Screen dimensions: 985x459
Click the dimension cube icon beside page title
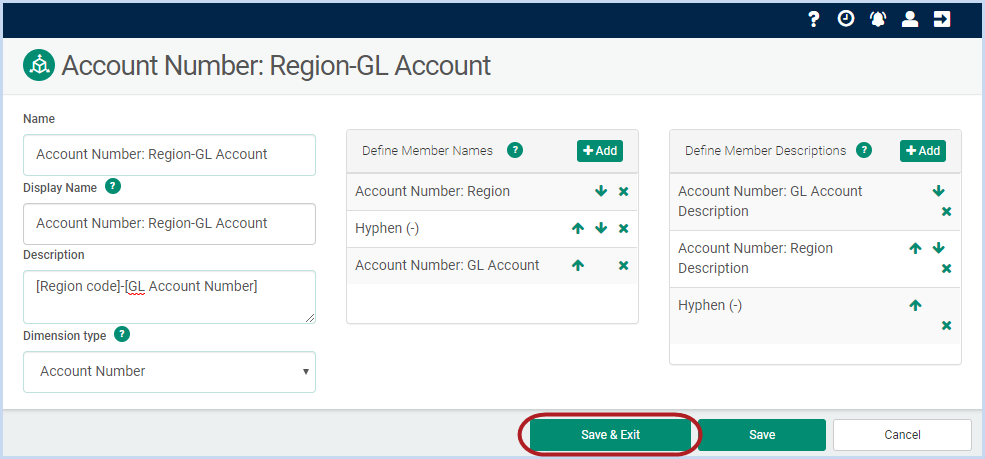(x=39, y=65)
